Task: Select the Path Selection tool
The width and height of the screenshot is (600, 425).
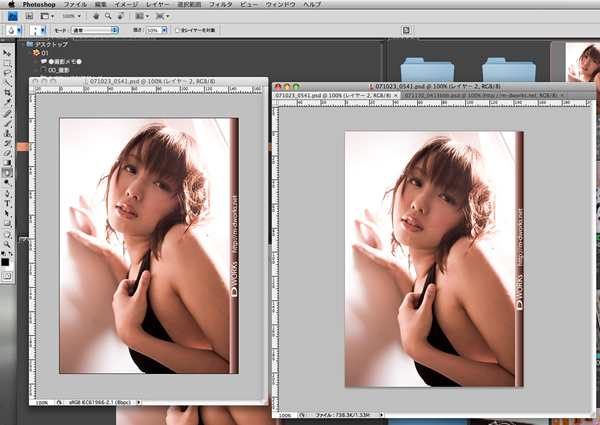Action: pyautogui.click(x=7, y=214)
